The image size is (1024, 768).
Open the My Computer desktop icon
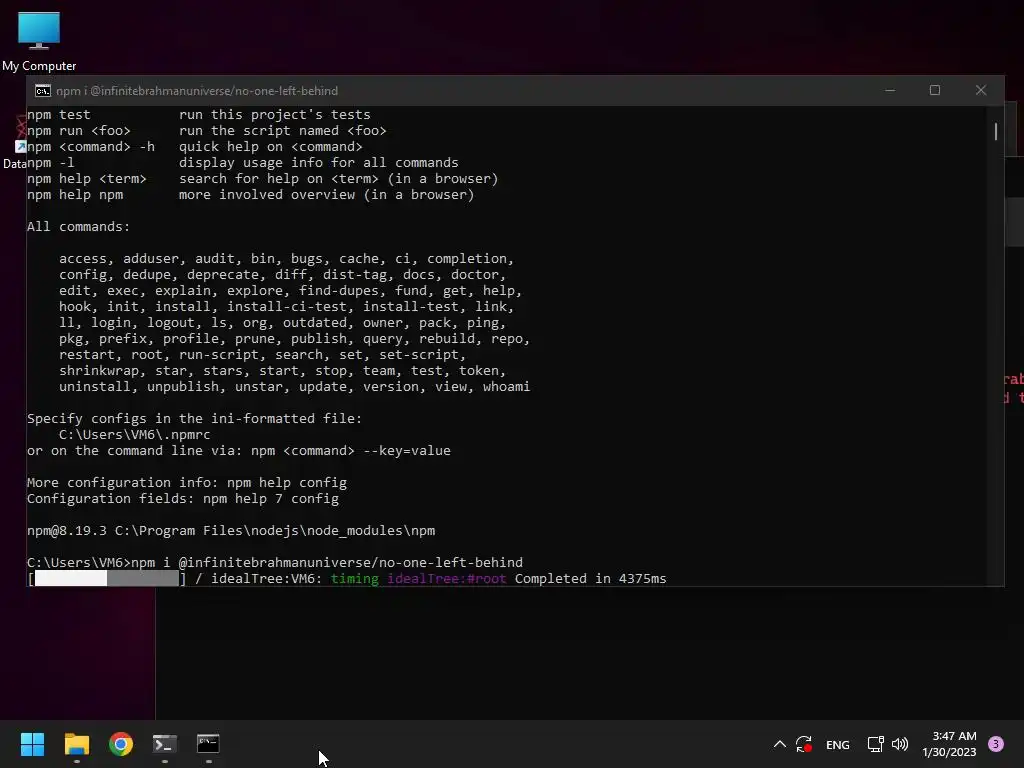(x=39, y=41)
